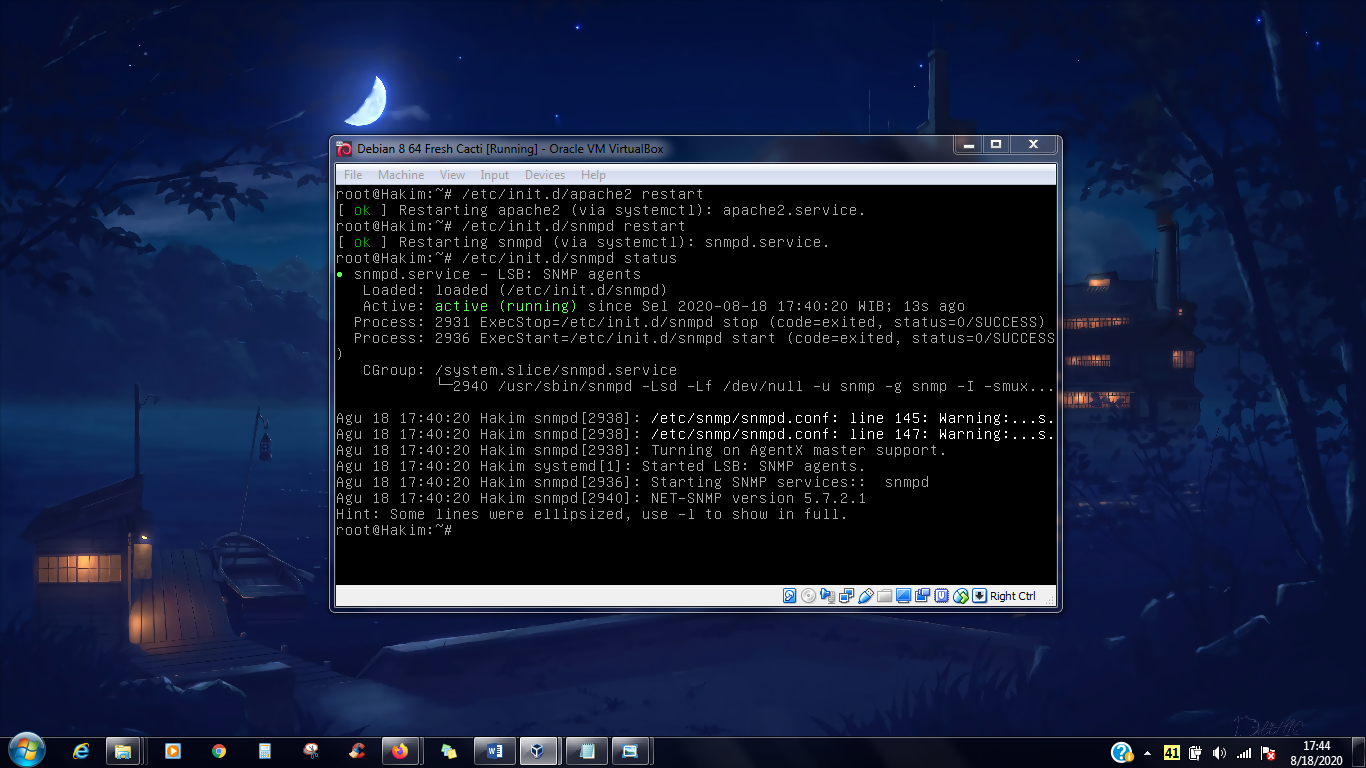Click the optical drive status bar icon

coord(808,596)
